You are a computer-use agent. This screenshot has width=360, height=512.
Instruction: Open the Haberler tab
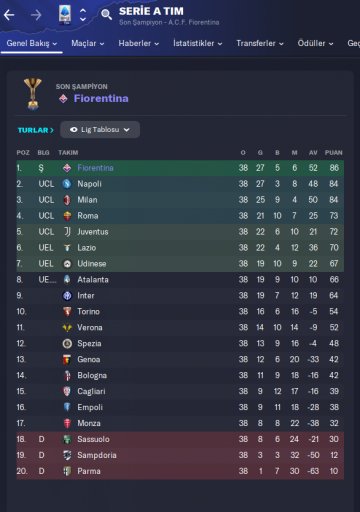139,43
